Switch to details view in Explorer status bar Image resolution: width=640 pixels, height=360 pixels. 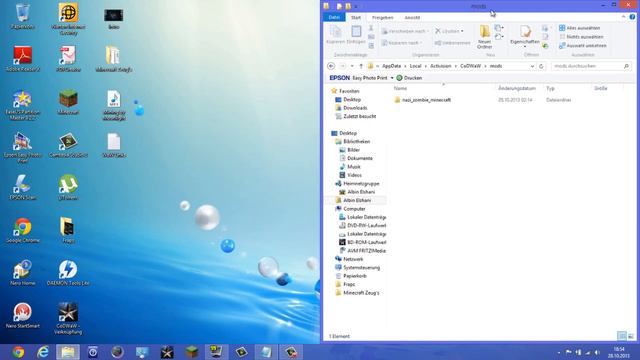tap(622, 336)
